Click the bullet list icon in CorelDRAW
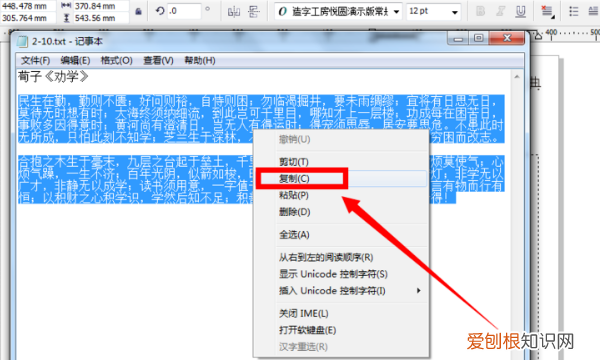The width and height of the screenshot is (600, 360). [x=573, y=11]
